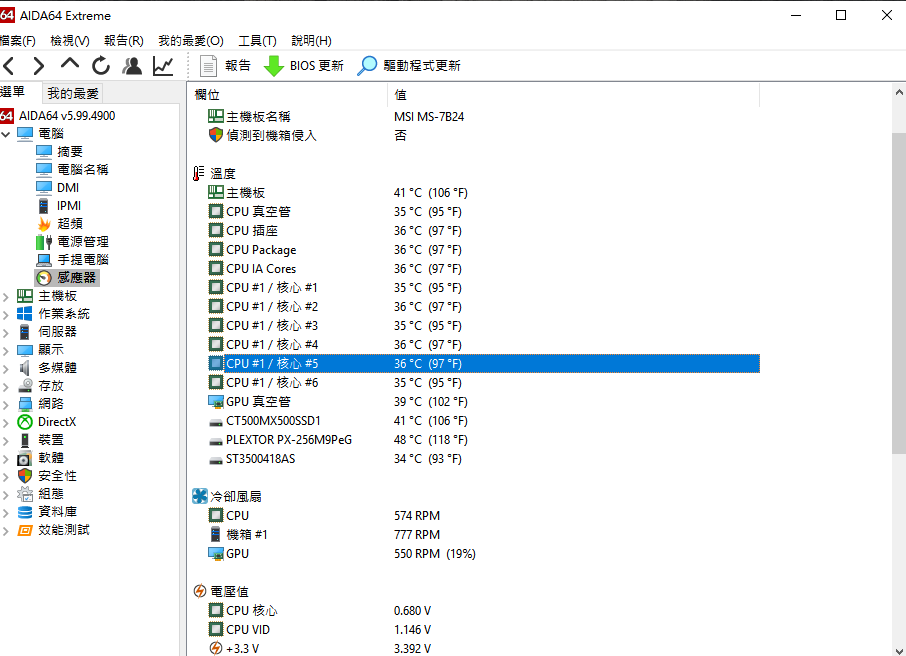Click the 溫度 thermometer section icon
The width and height of the screenshot is (906, 656).
point(199,173)
